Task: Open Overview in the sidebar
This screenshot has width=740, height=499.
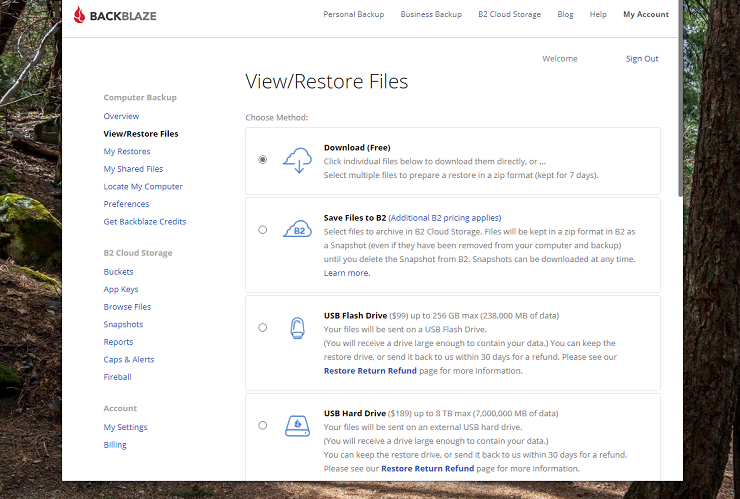Action: point(121,116)
